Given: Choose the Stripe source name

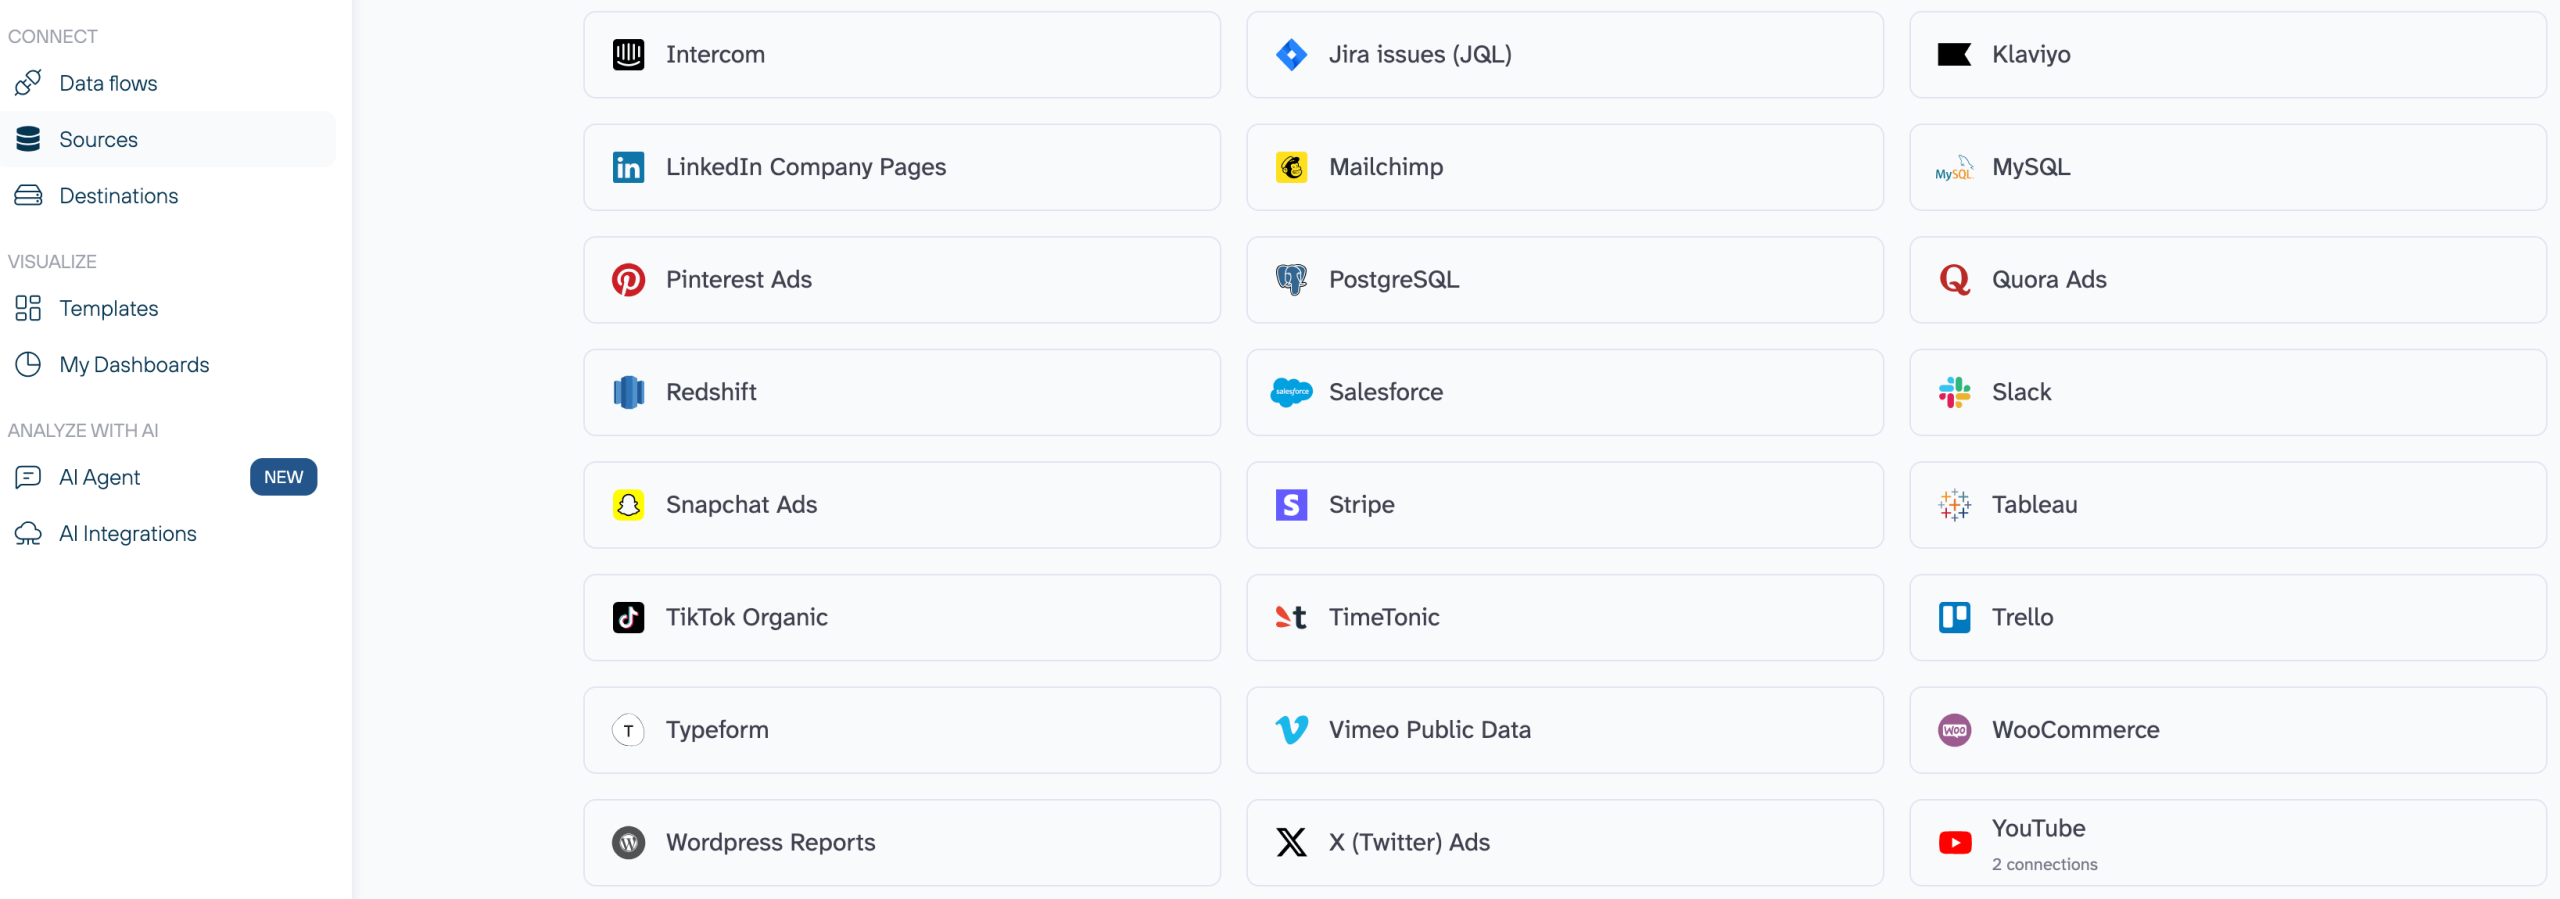Looking at the screenshot, I should pyautogui.click(x=1361, y=505).
